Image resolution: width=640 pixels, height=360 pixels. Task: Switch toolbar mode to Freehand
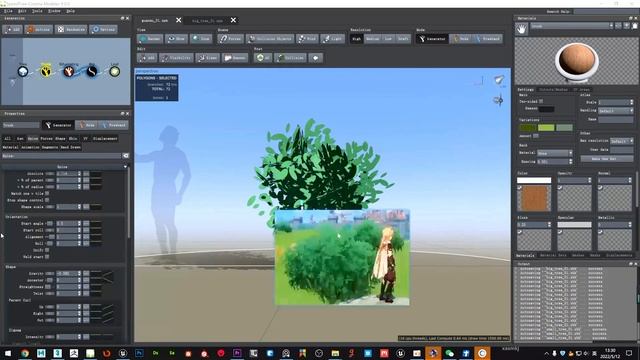point(488,39)
